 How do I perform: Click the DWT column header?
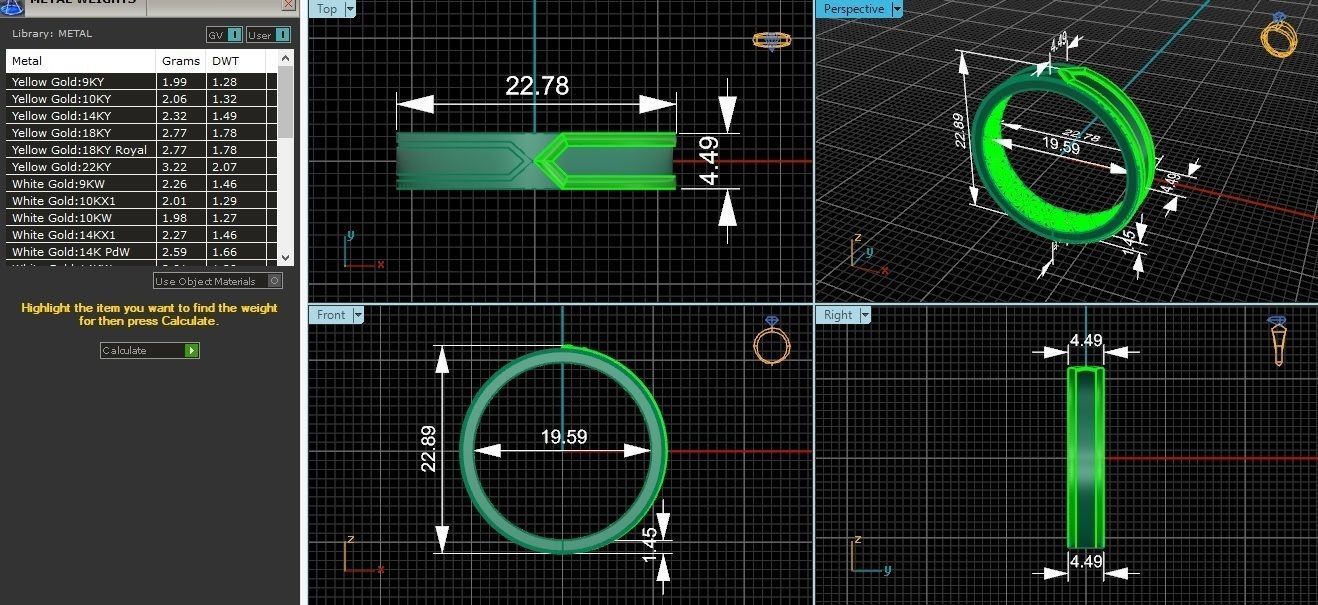[x=224, y=61]
